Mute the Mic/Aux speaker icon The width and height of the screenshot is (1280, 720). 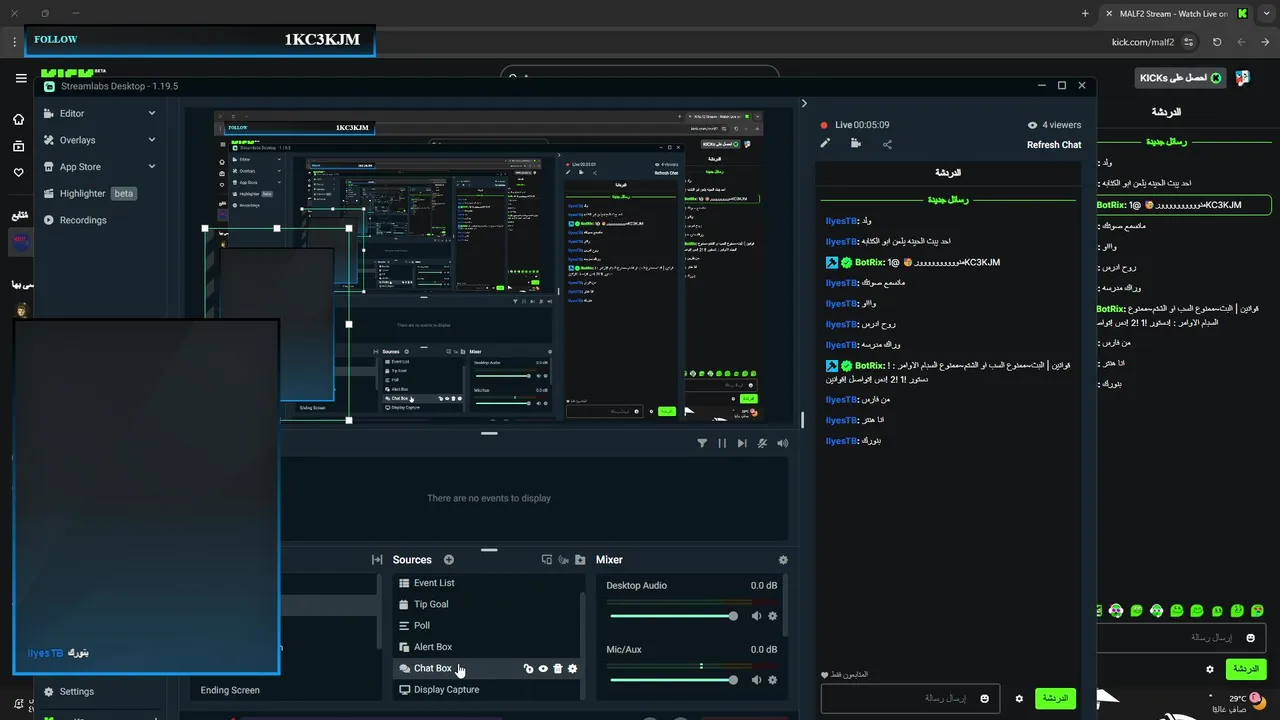pos(757,680)
